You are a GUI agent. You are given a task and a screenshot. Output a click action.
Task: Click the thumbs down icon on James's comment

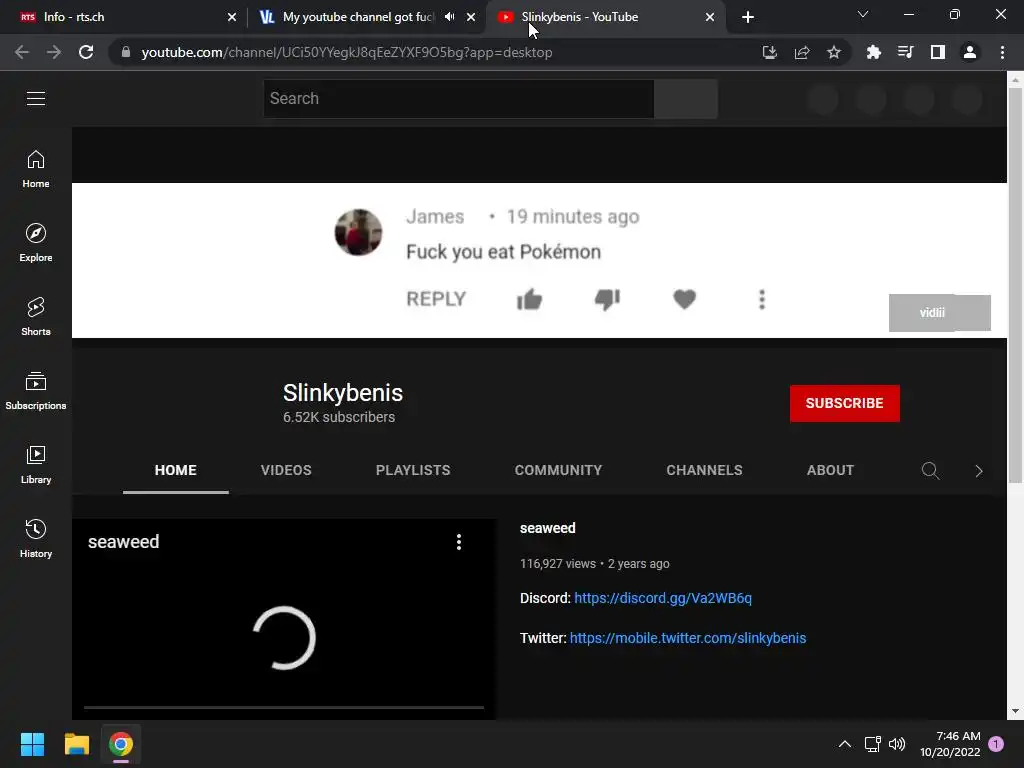point(607,299)
